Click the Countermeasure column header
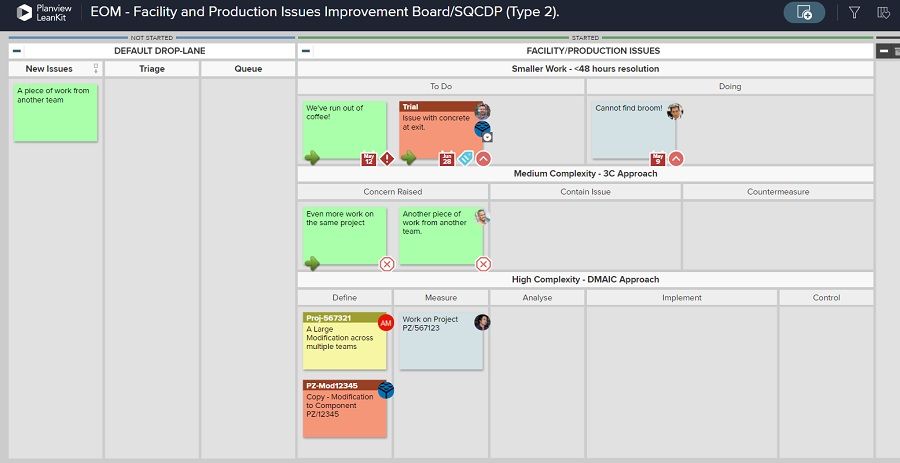This screenshot has width=900, height=463. pos(778,192)
